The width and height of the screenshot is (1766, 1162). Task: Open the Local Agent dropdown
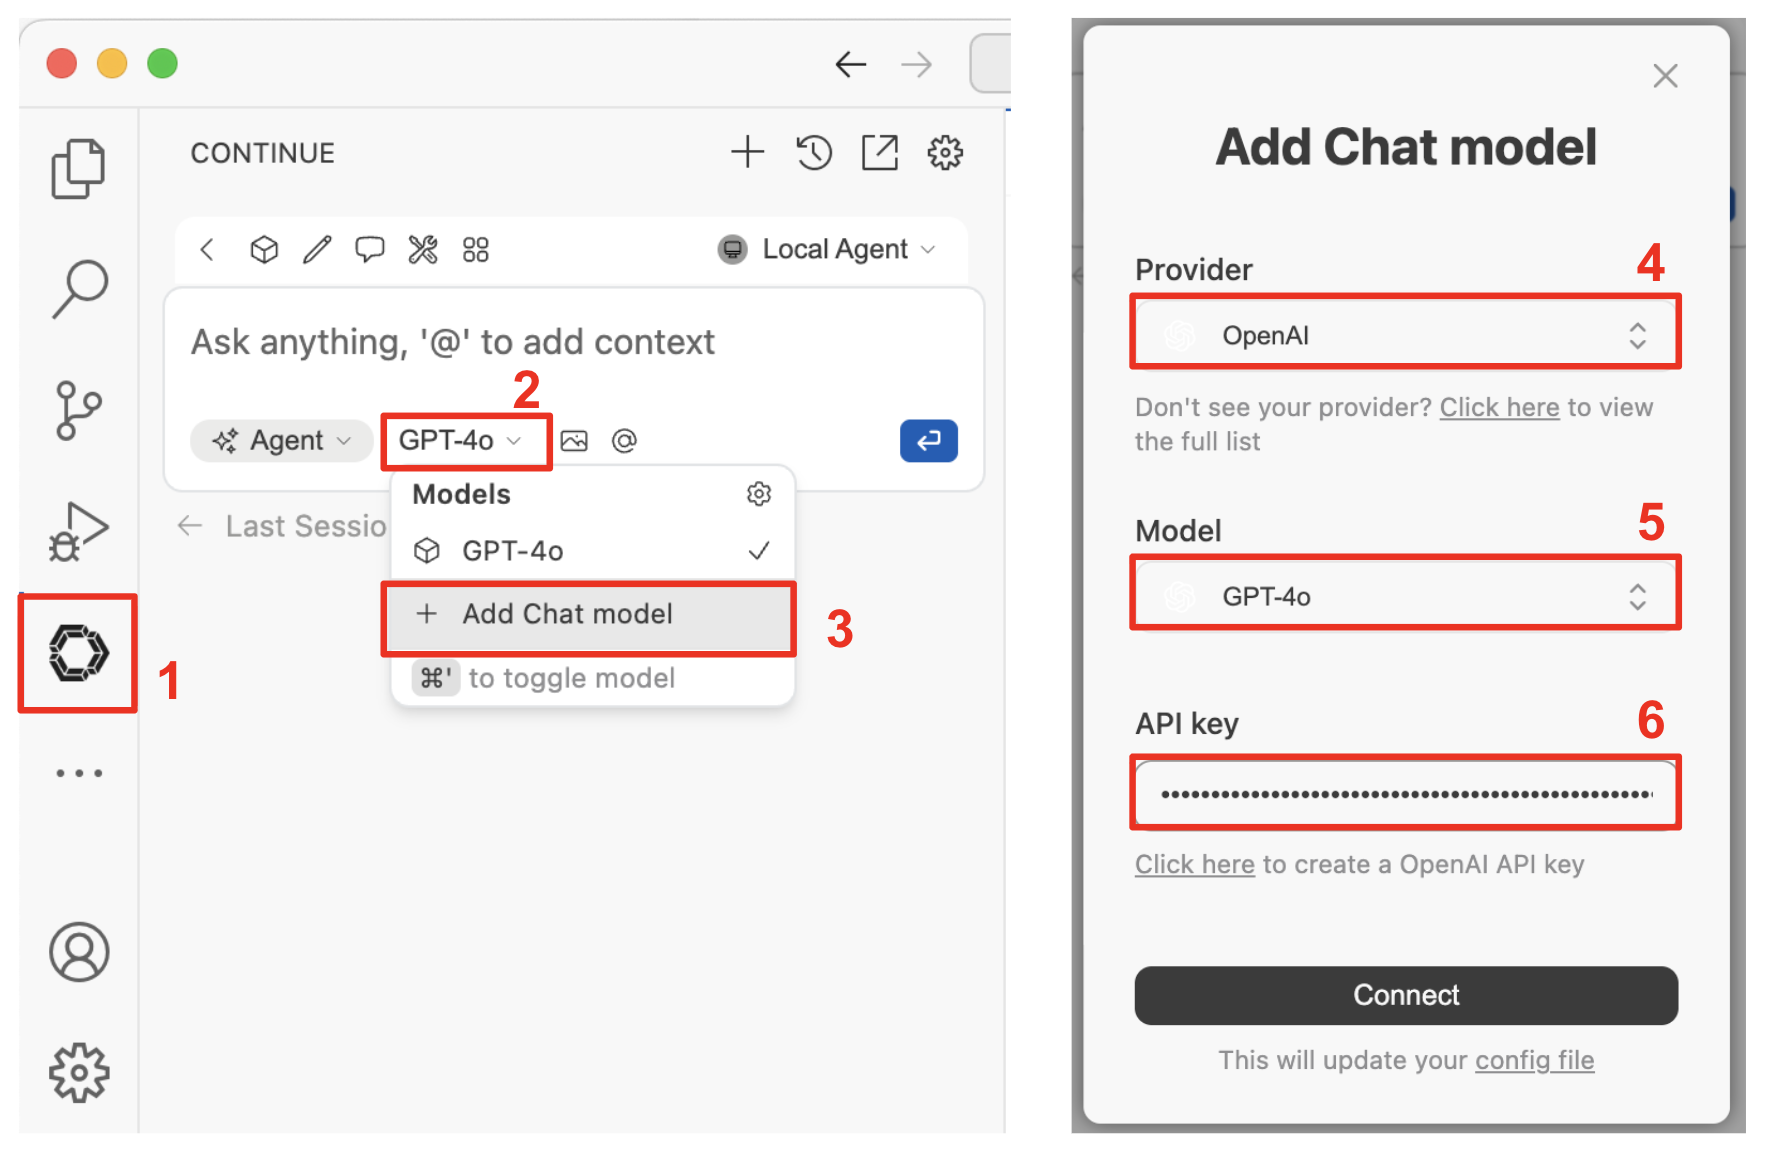coord(827,249)
